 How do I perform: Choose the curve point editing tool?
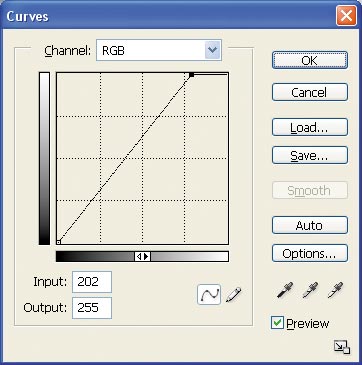point(209,294)
